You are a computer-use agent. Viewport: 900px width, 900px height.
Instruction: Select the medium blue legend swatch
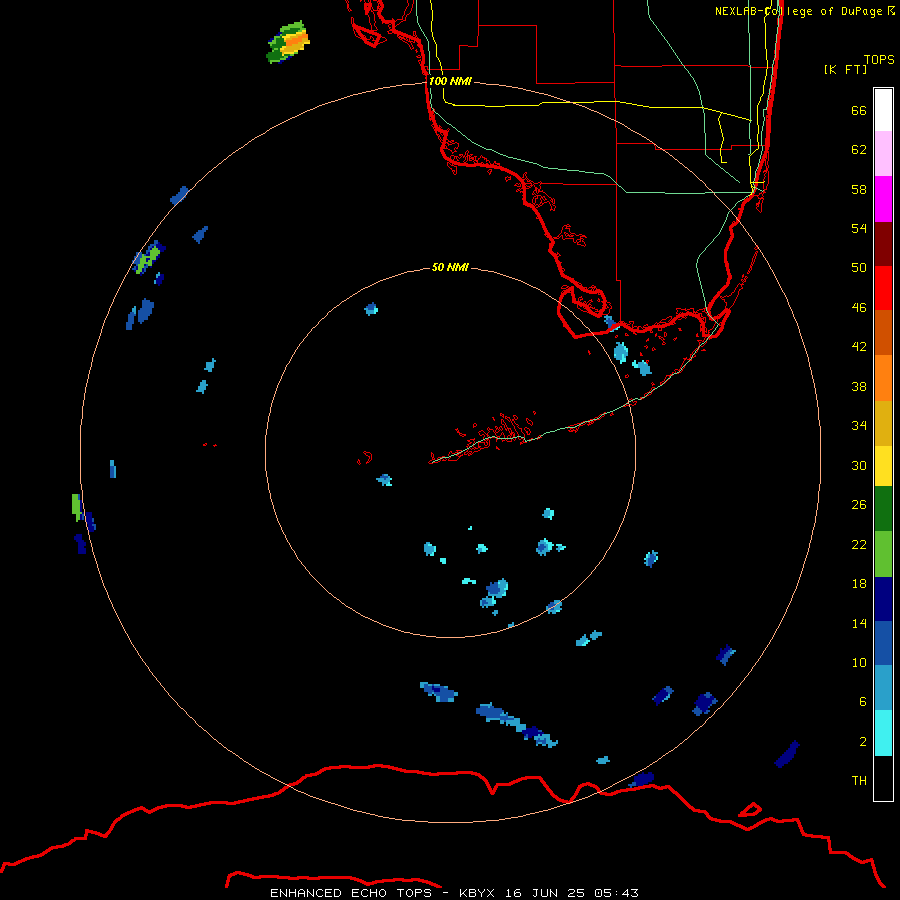883,643
